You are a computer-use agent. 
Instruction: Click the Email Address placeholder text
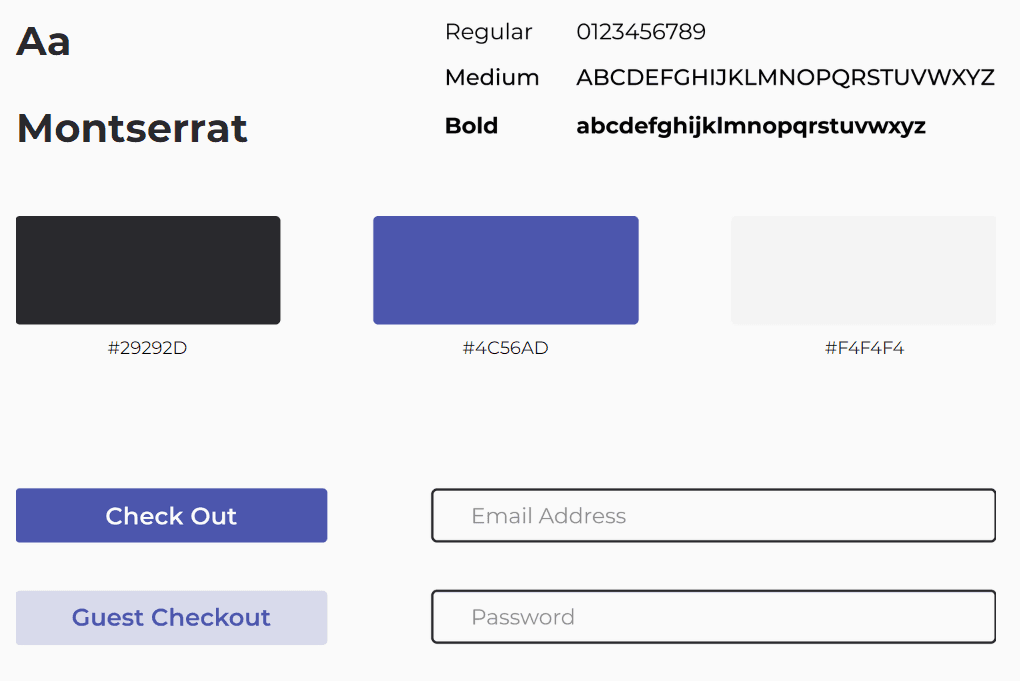(x=548, y=516)
